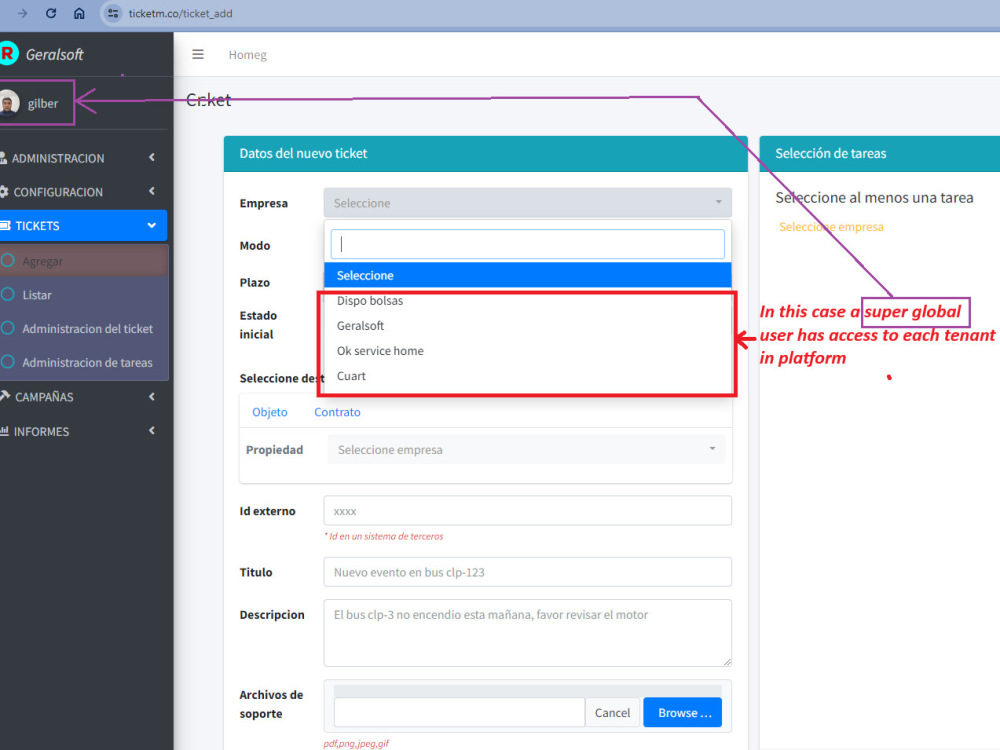The width and height of the screenshot is (1000, 750).
Task: Click into the Descripcion text area
Action: coord(527,633)
